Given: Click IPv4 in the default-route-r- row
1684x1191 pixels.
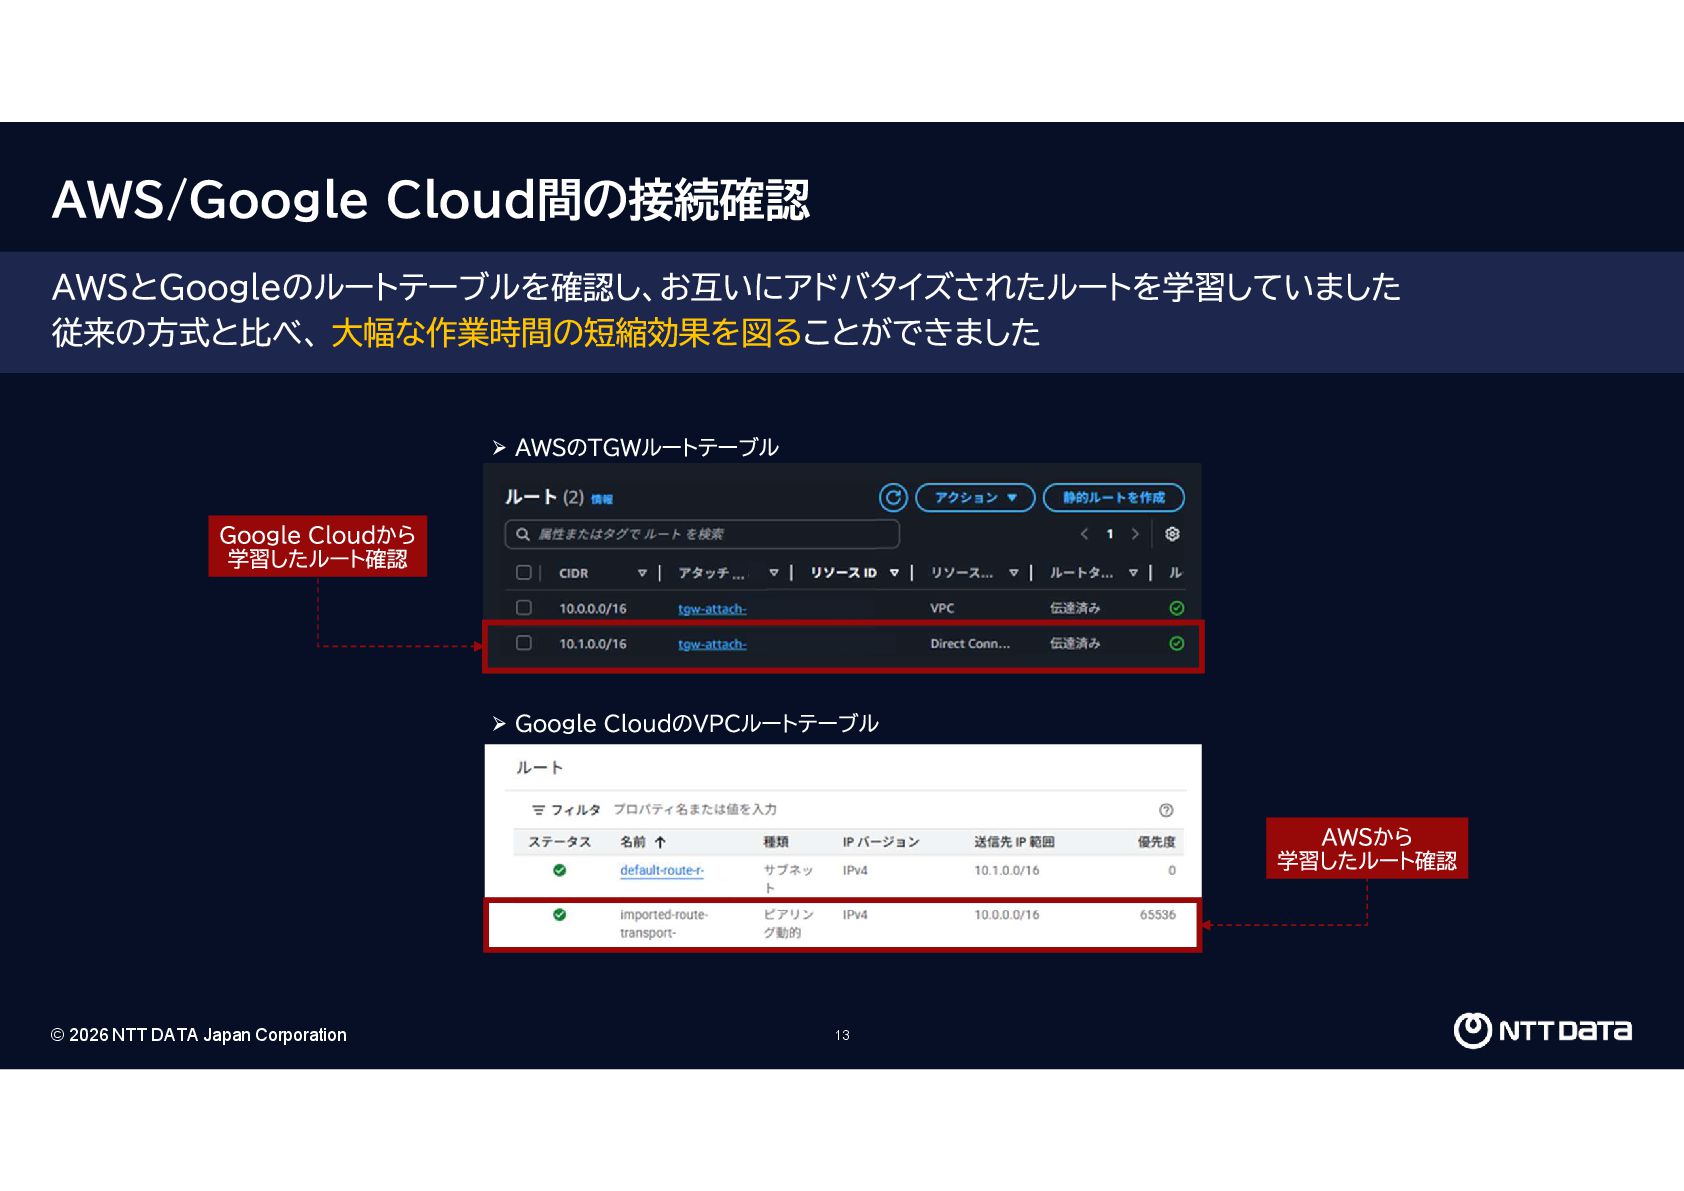Looking at the screenshot, I should click(x=855, y=870).
